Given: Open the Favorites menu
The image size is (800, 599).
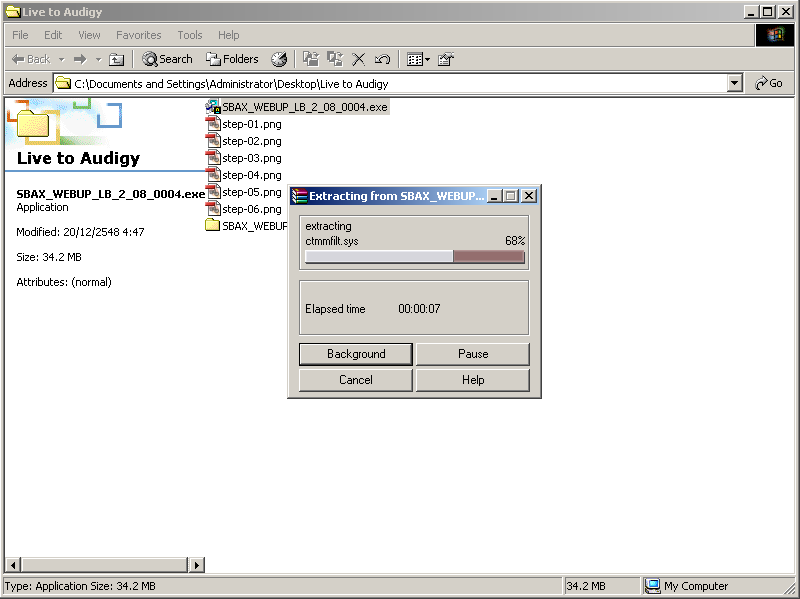Looking at the screenshot, I should pos(139,35).
